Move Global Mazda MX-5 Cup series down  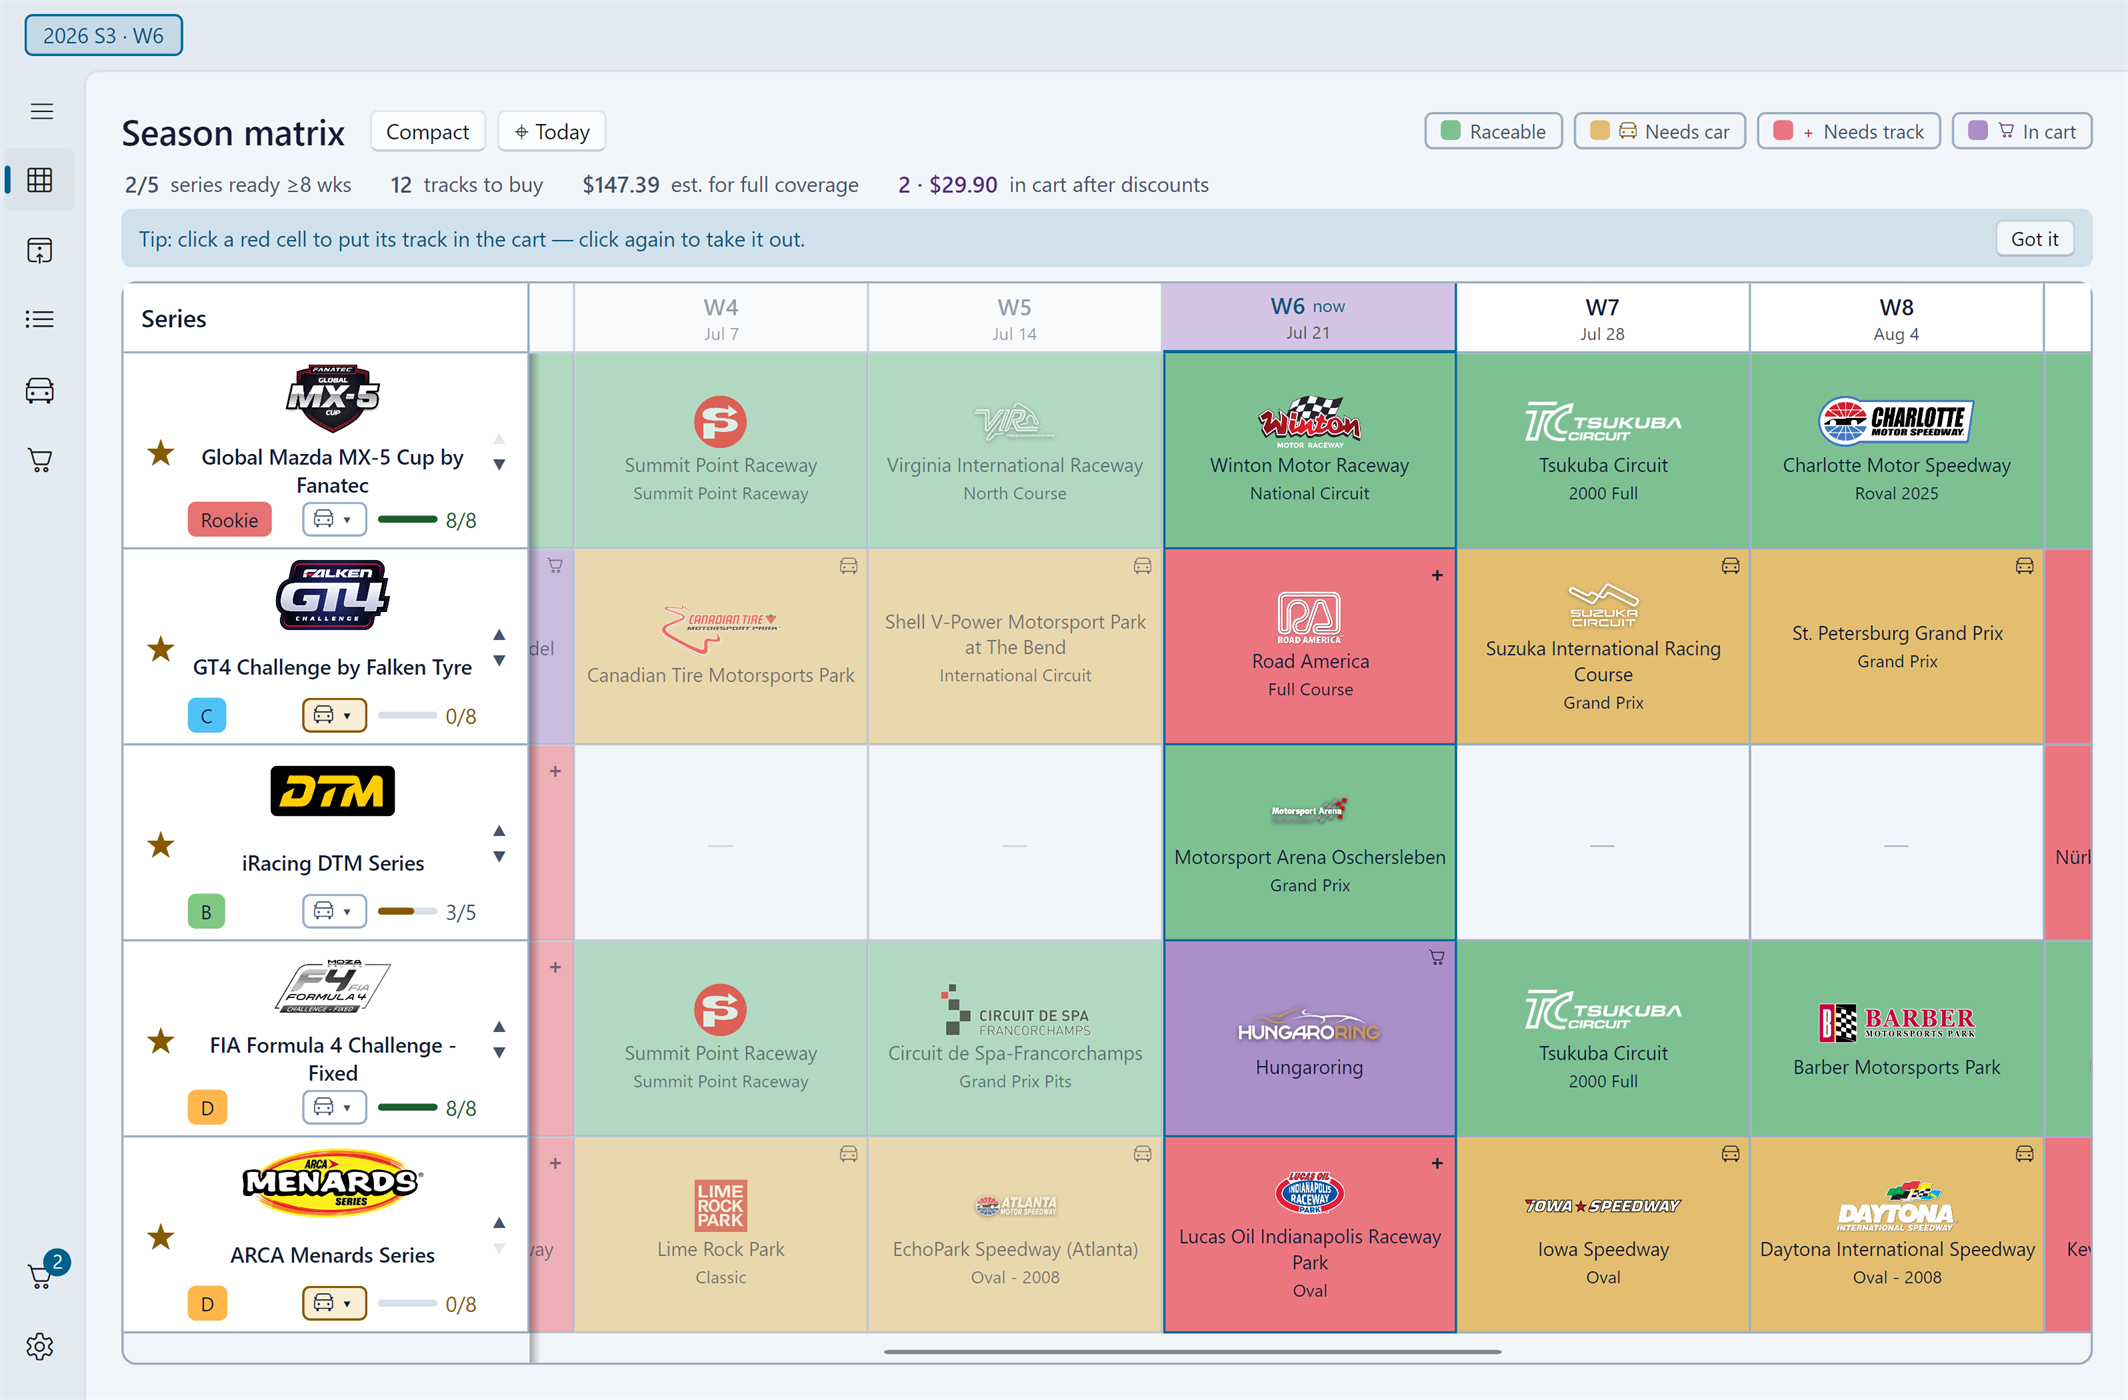click(499, 465)
